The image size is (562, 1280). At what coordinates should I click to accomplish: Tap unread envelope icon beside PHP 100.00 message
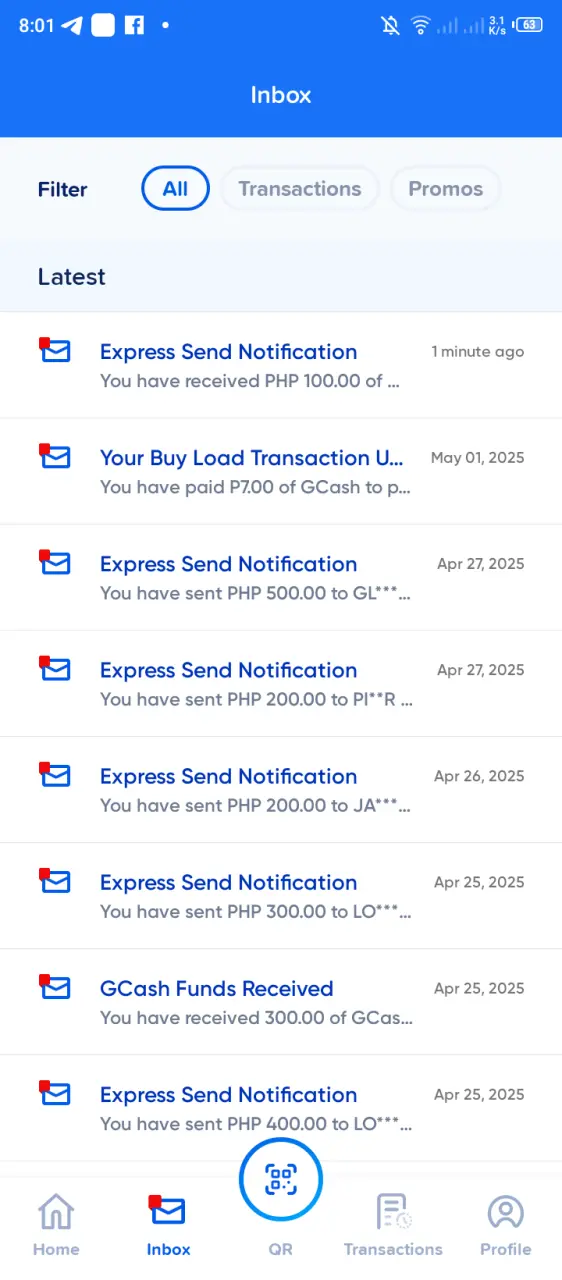[55, 350]
